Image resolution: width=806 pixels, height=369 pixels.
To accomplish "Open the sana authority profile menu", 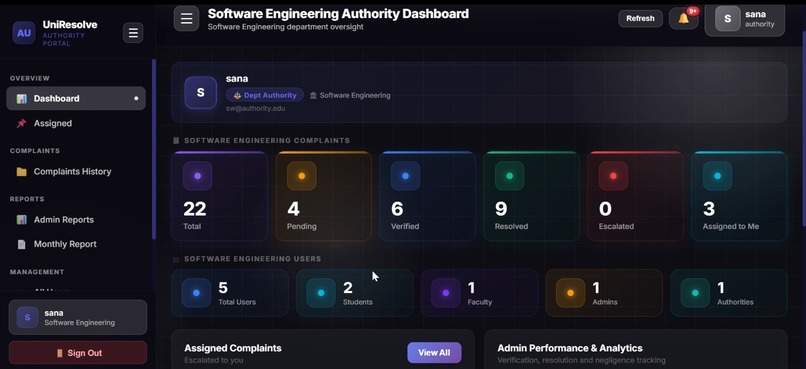I will 745,20.
